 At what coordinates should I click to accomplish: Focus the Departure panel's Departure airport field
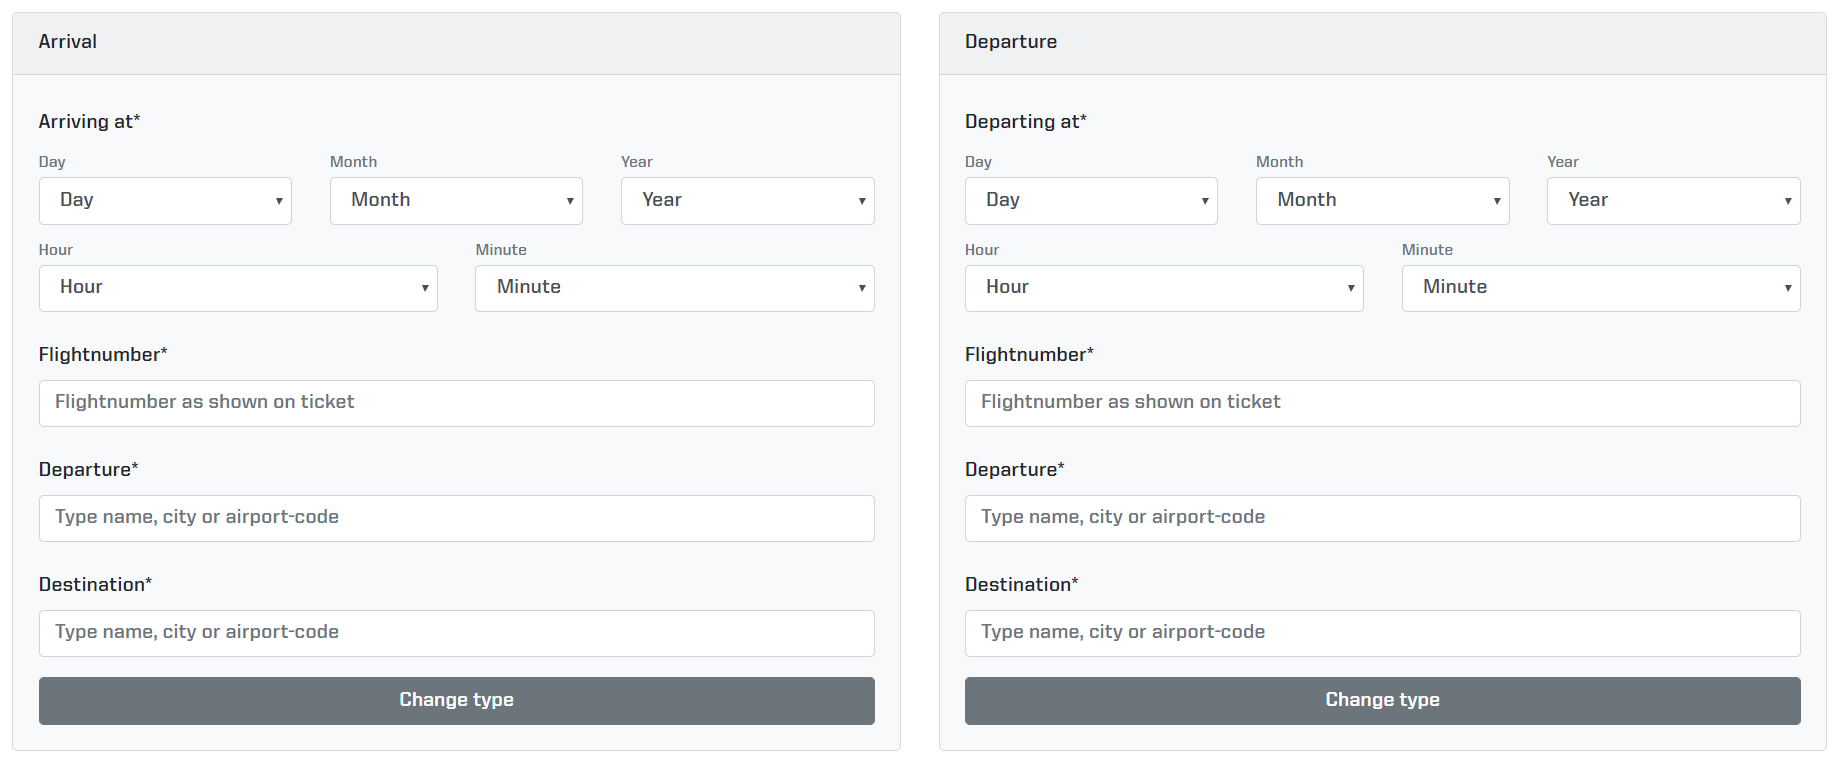(1382, 518)
